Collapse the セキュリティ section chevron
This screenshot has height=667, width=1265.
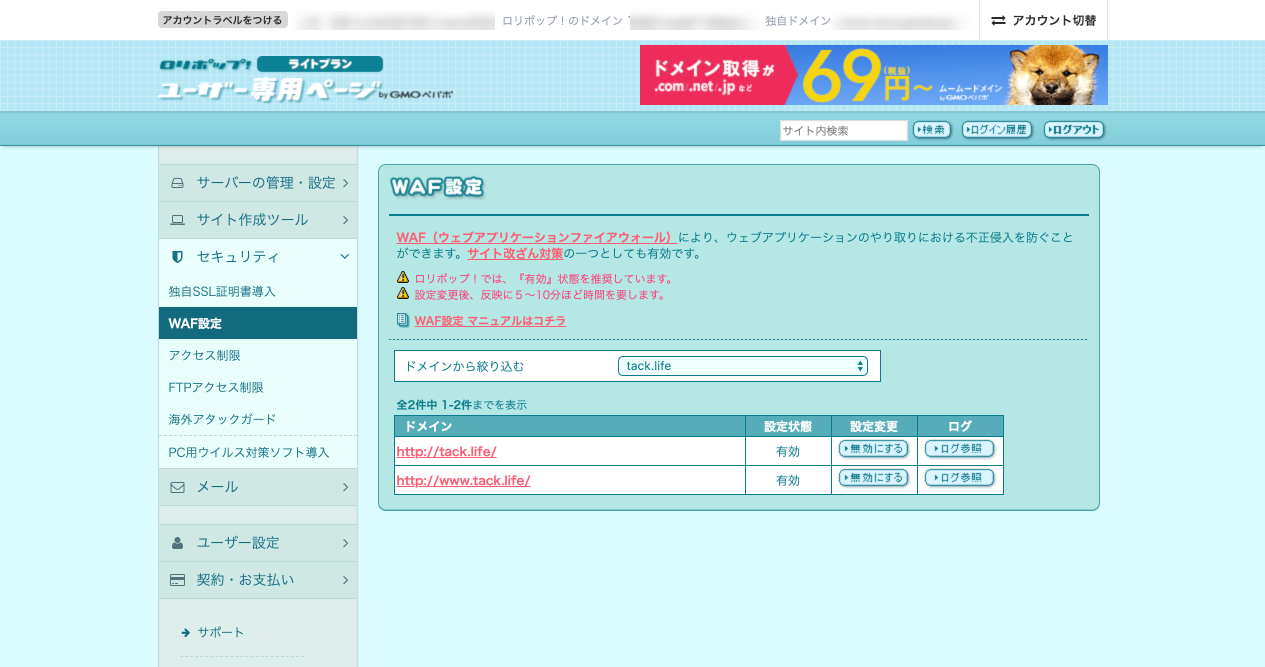pyautogui.click(x=345, y=257)
